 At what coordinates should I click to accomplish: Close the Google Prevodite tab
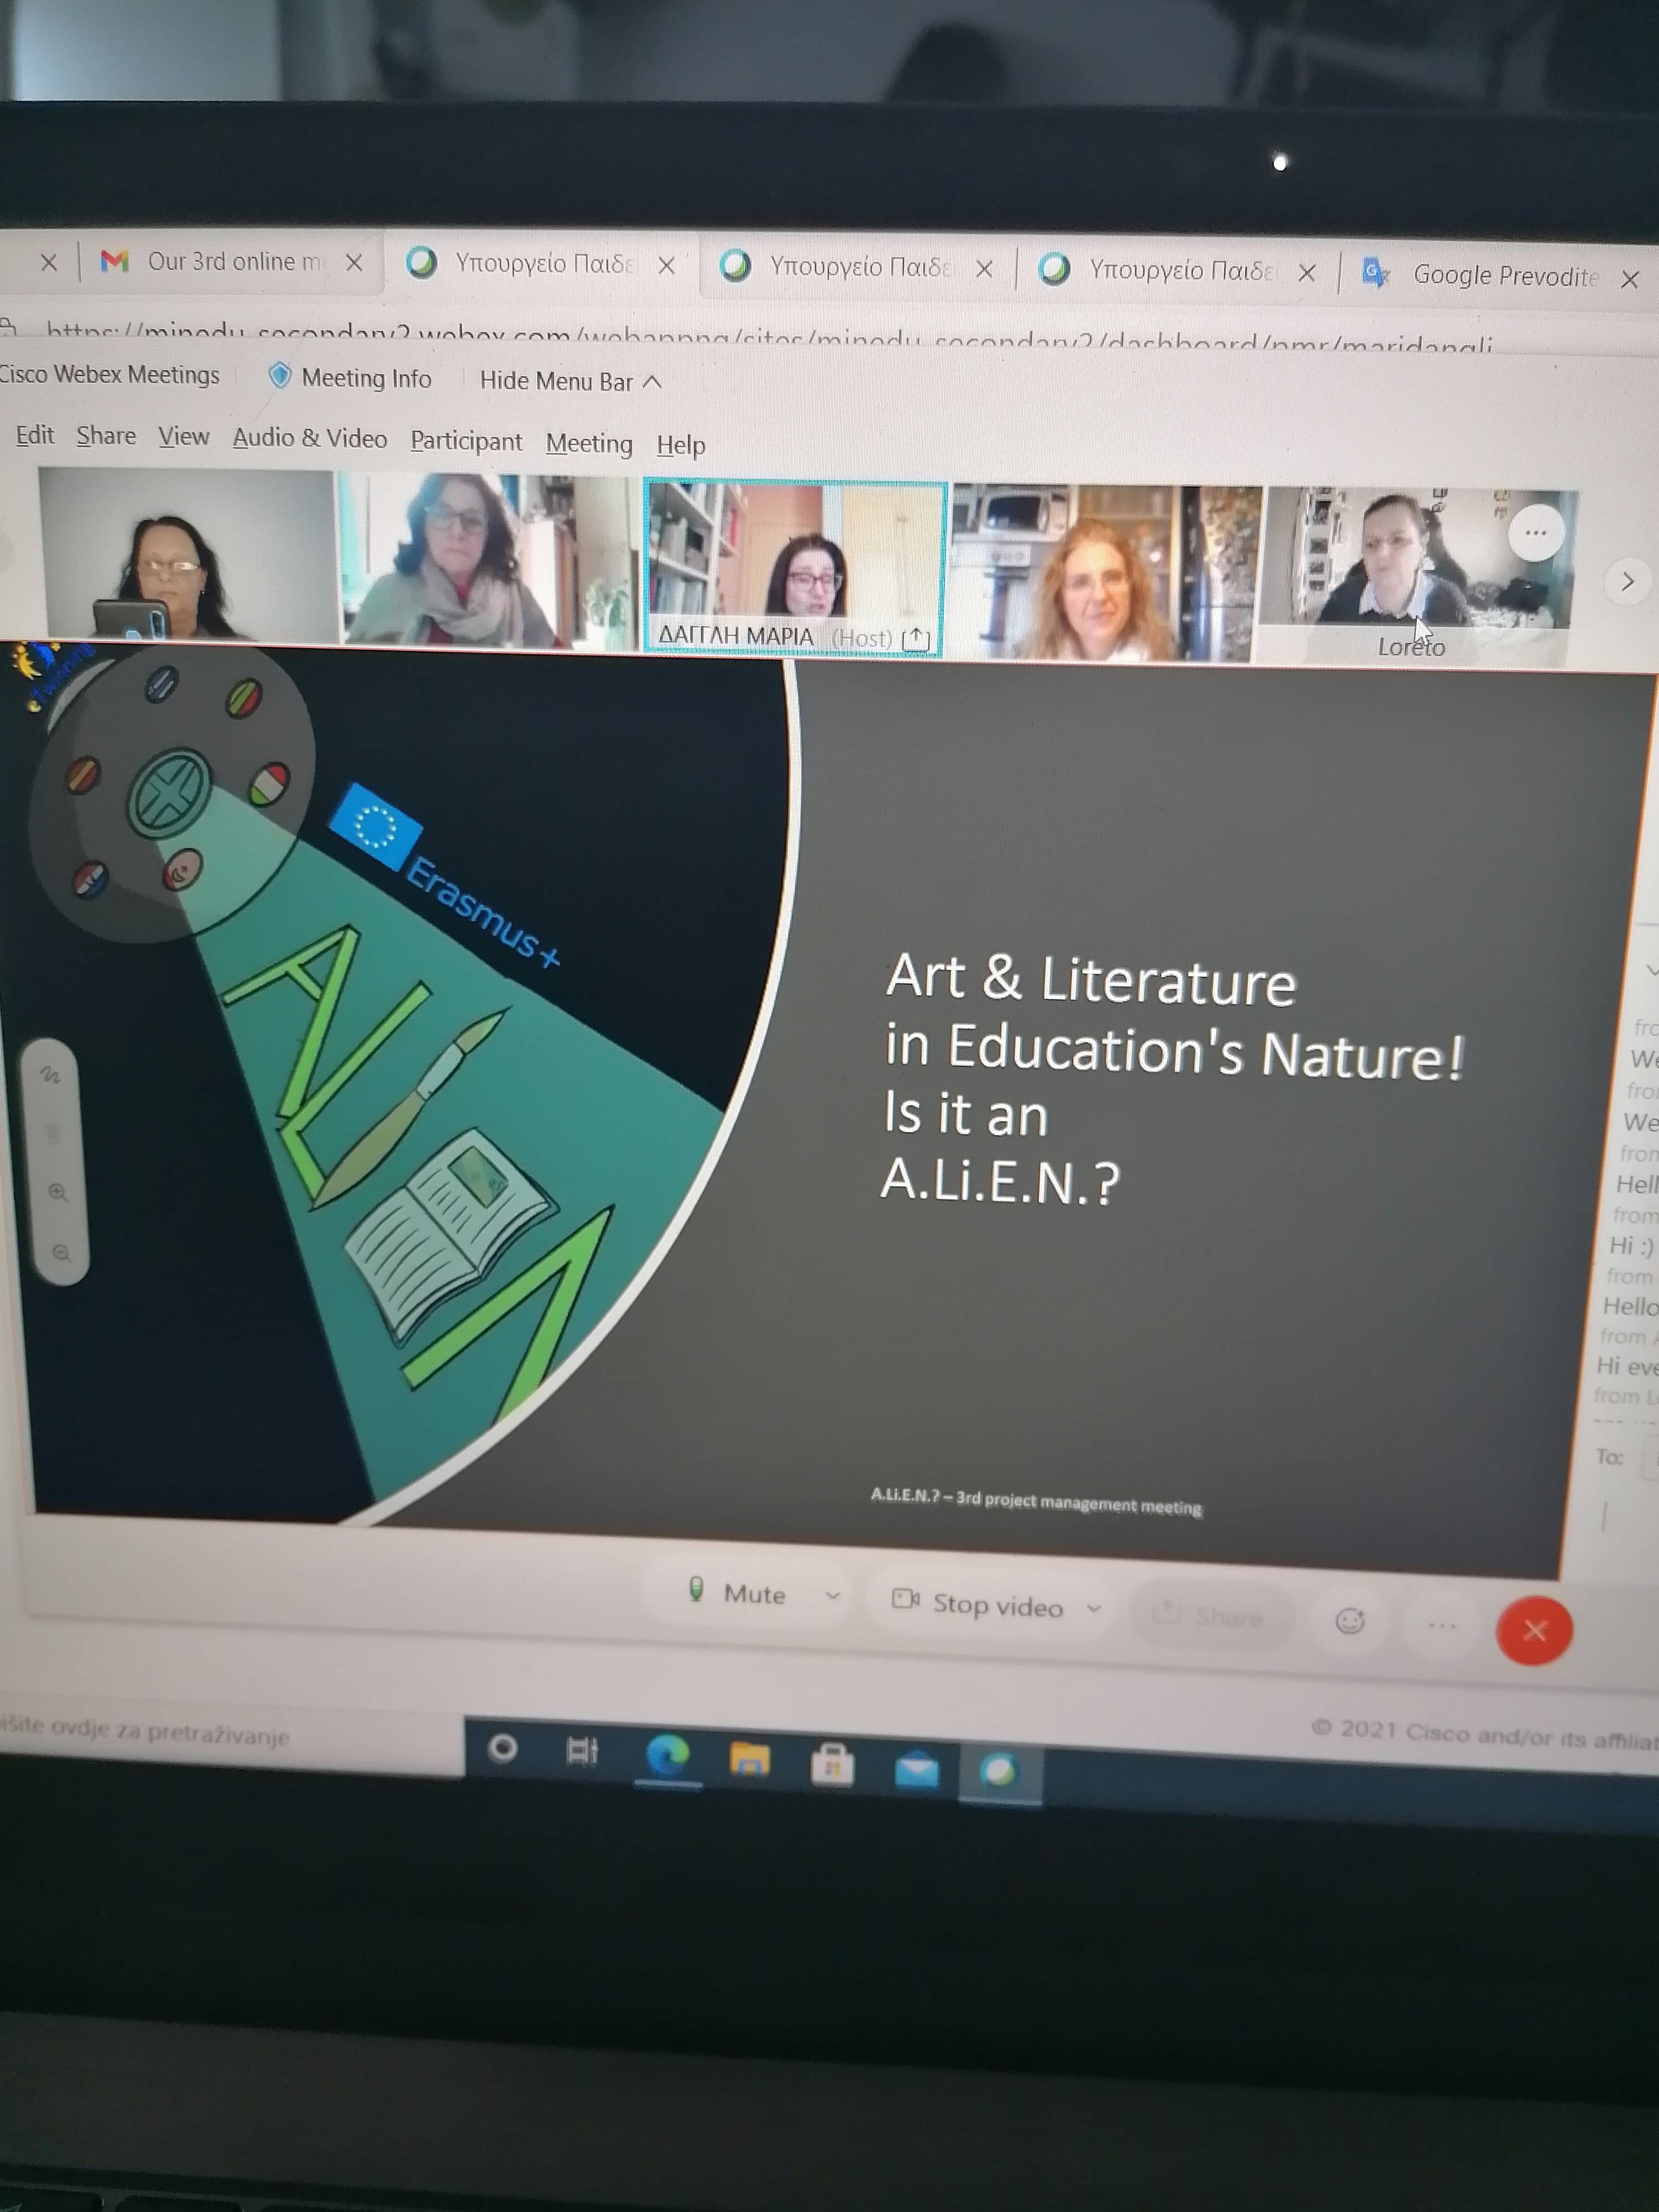[x=1629, y=279]
